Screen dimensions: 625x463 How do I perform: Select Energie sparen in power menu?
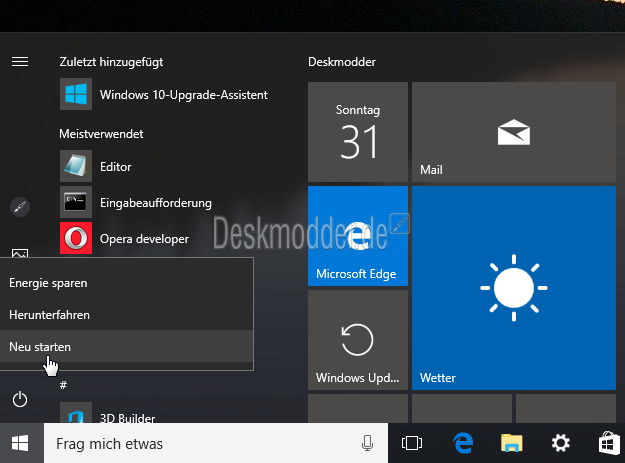pyautogui.click(x=126, y=283)
